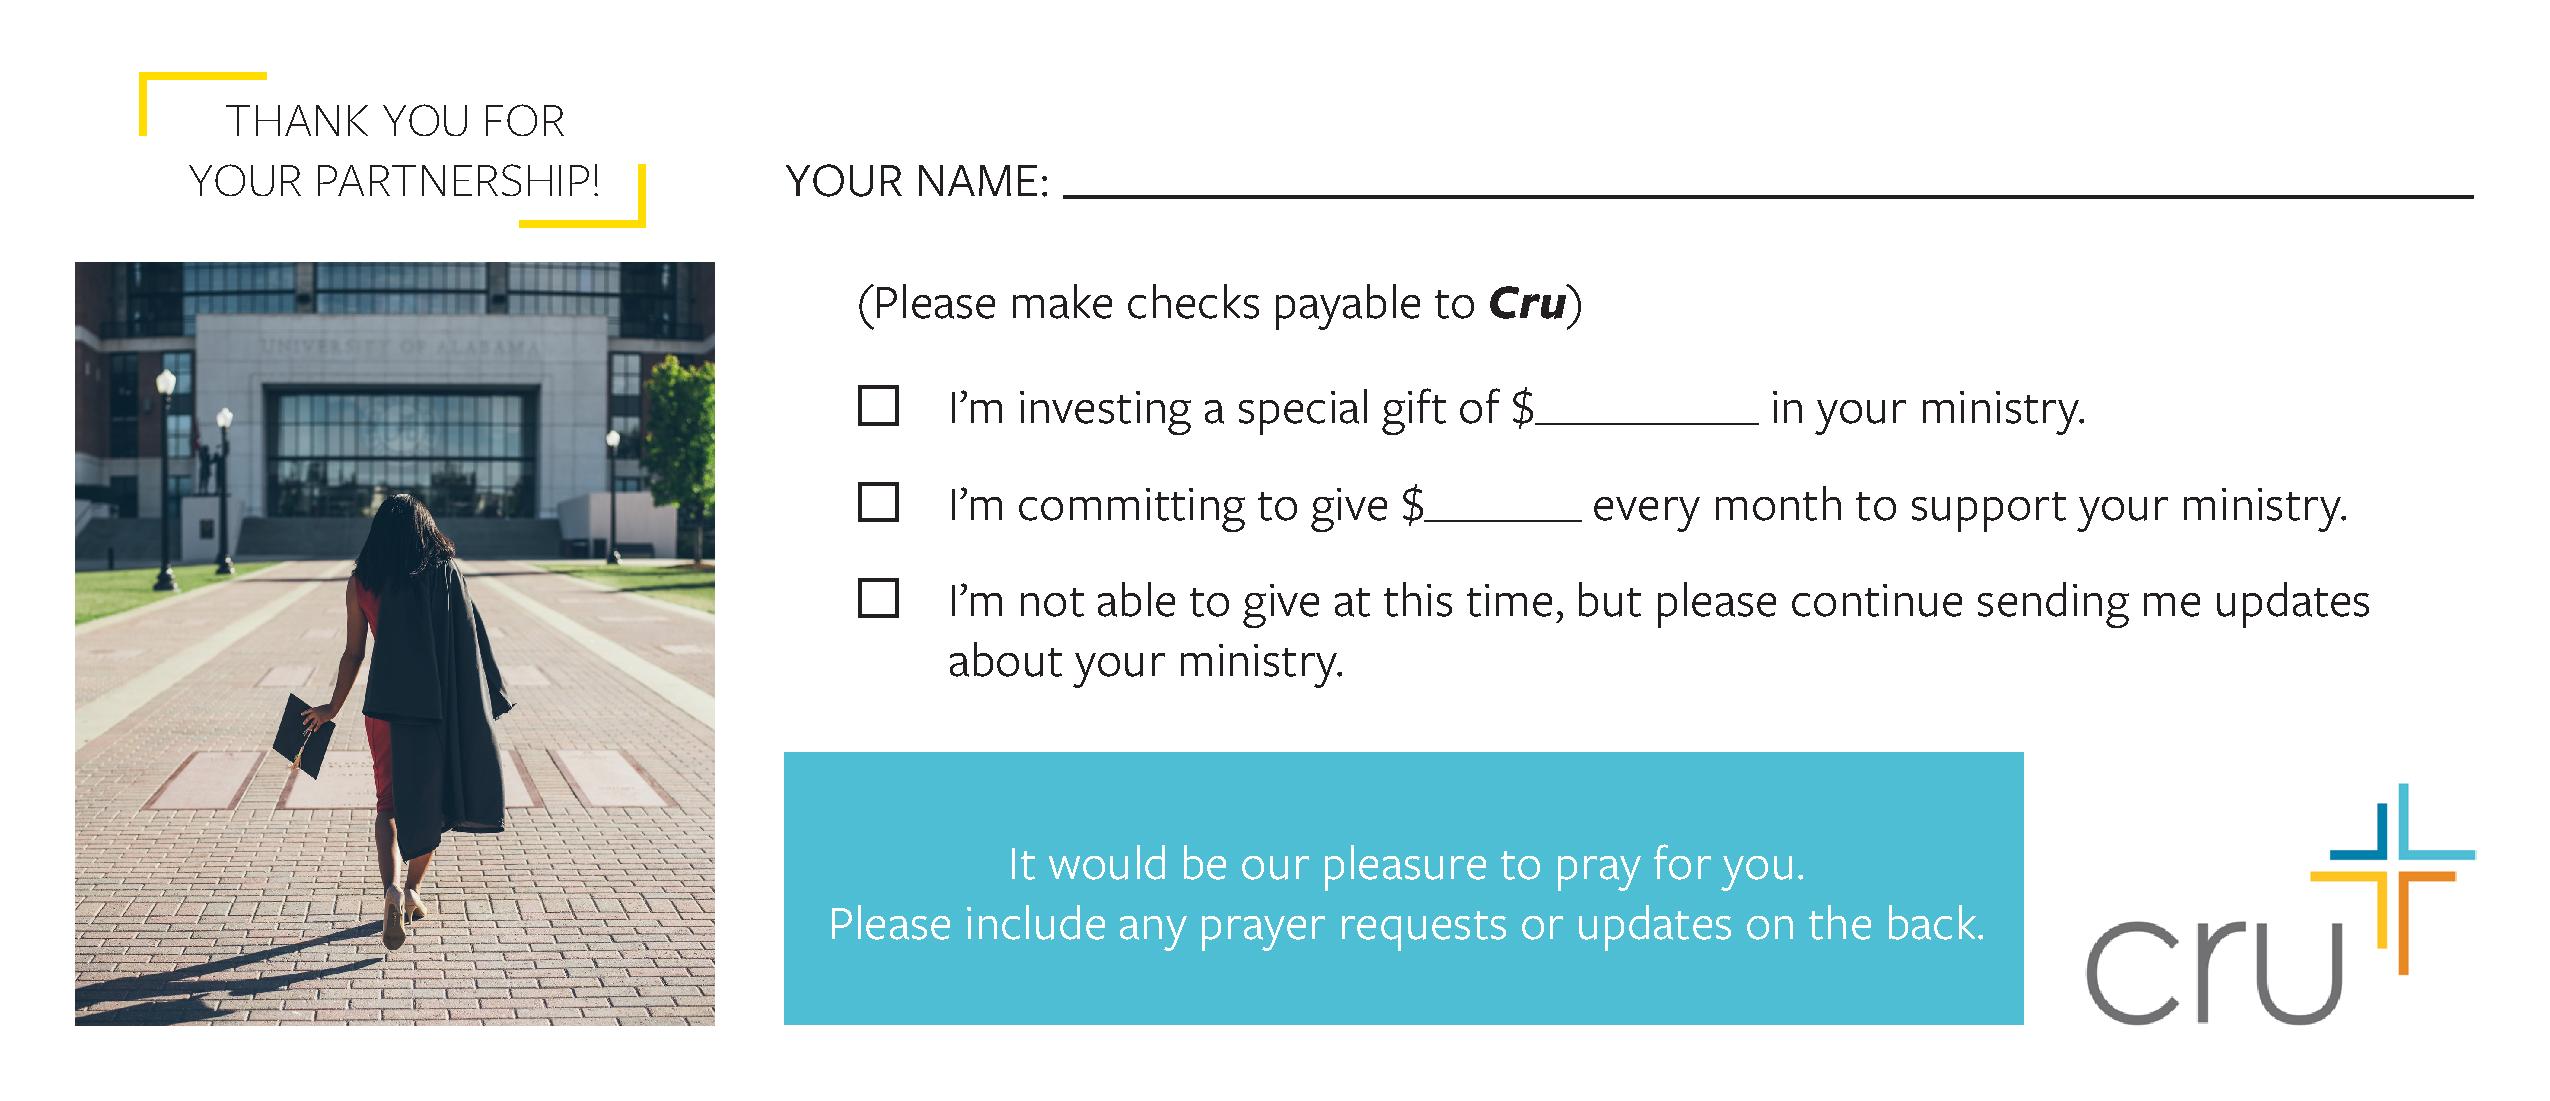Click the bold Cru payable text
The height and width of the screenshot is (1101, 2550).
(x=1527, y=303)
